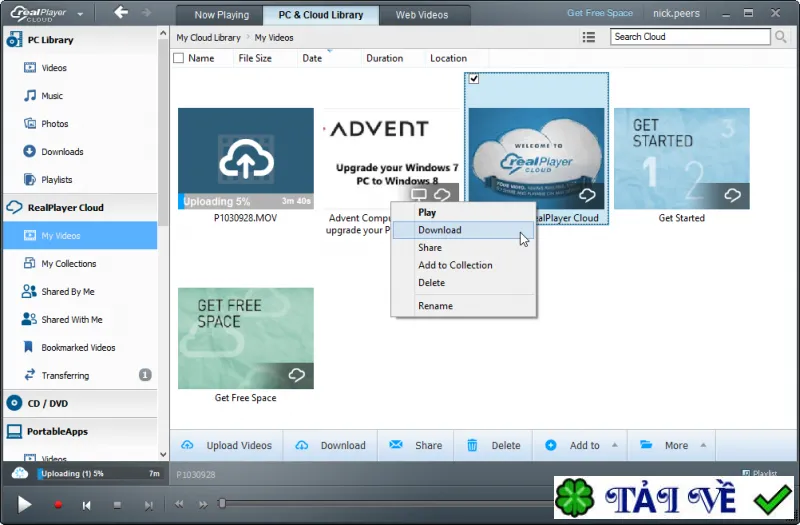Screen dimensions: 800x525
Task: Uncheck the selected RealPlayer Cloud video checkbox
Action: 474,79
